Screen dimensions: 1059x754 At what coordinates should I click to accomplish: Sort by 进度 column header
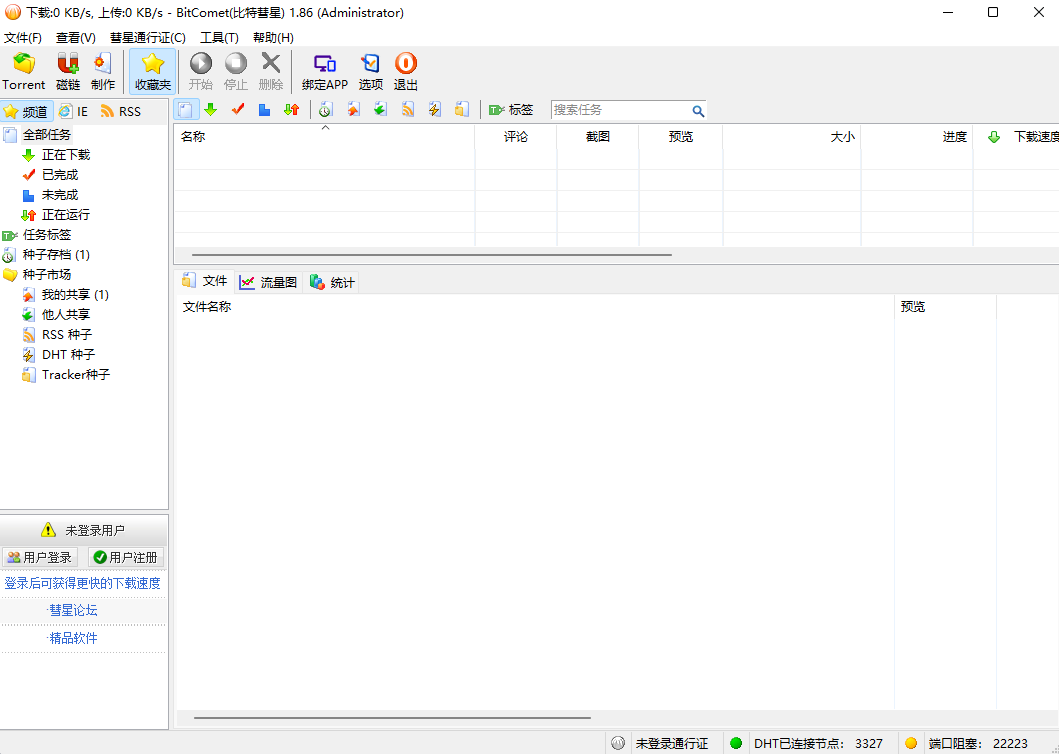click(917, 136)
